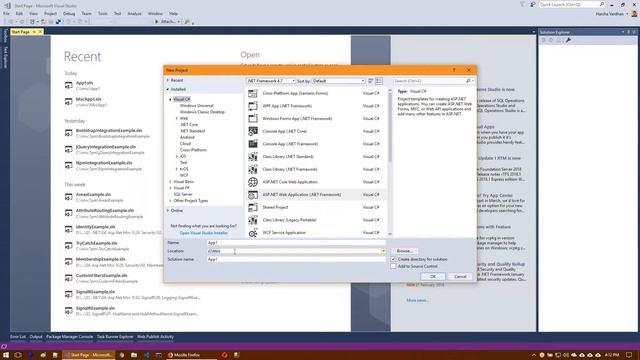
Task: Open the Analyze menu
Action: [134, 13]
